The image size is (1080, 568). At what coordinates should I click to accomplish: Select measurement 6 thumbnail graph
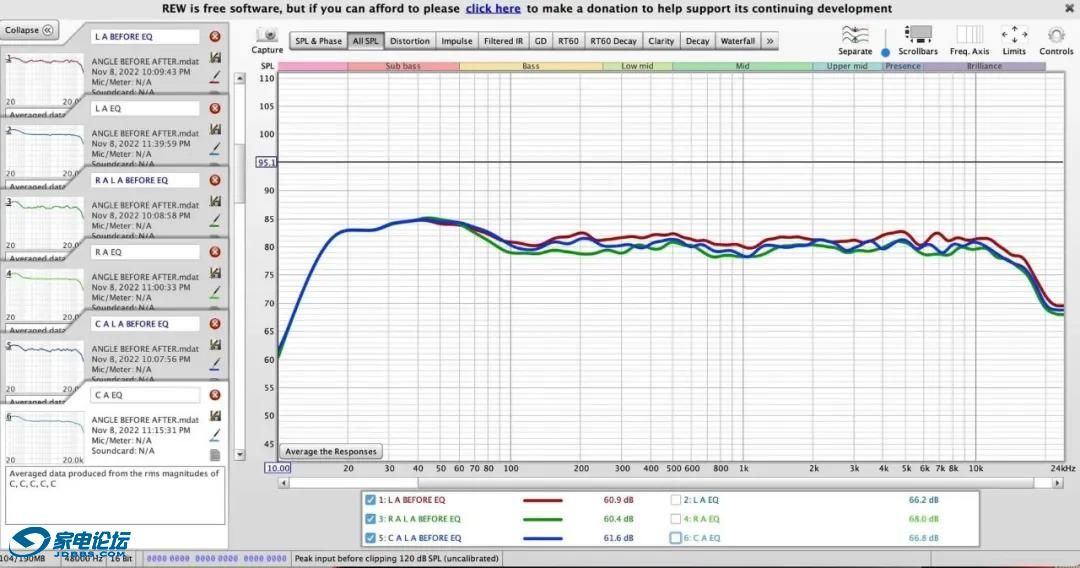click(45, 437)
